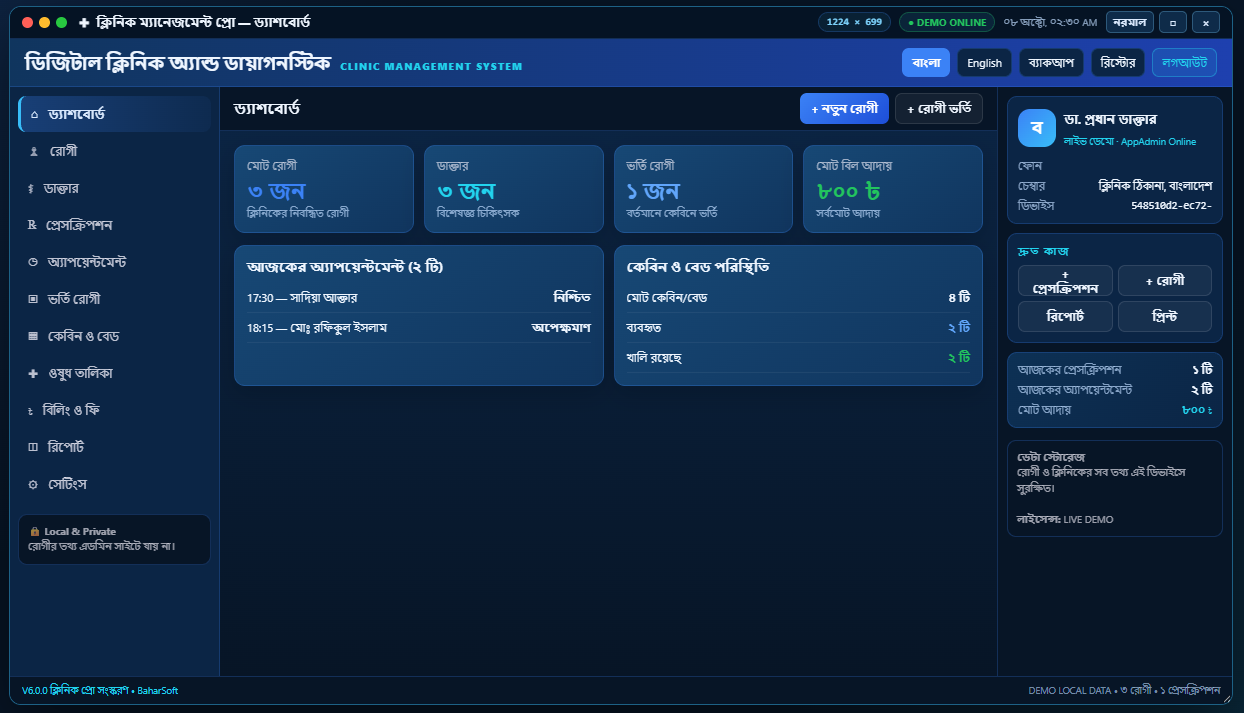This screenshot has width=1244, height=713.
Task: Click the V6.0.0 version text in status bar
Action: coord(100,691)
